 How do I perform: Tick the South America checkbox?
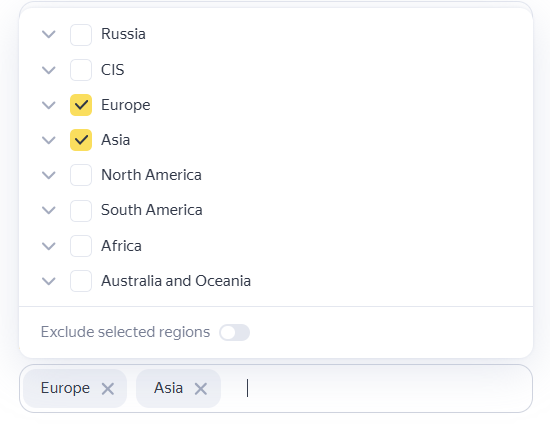81,210
